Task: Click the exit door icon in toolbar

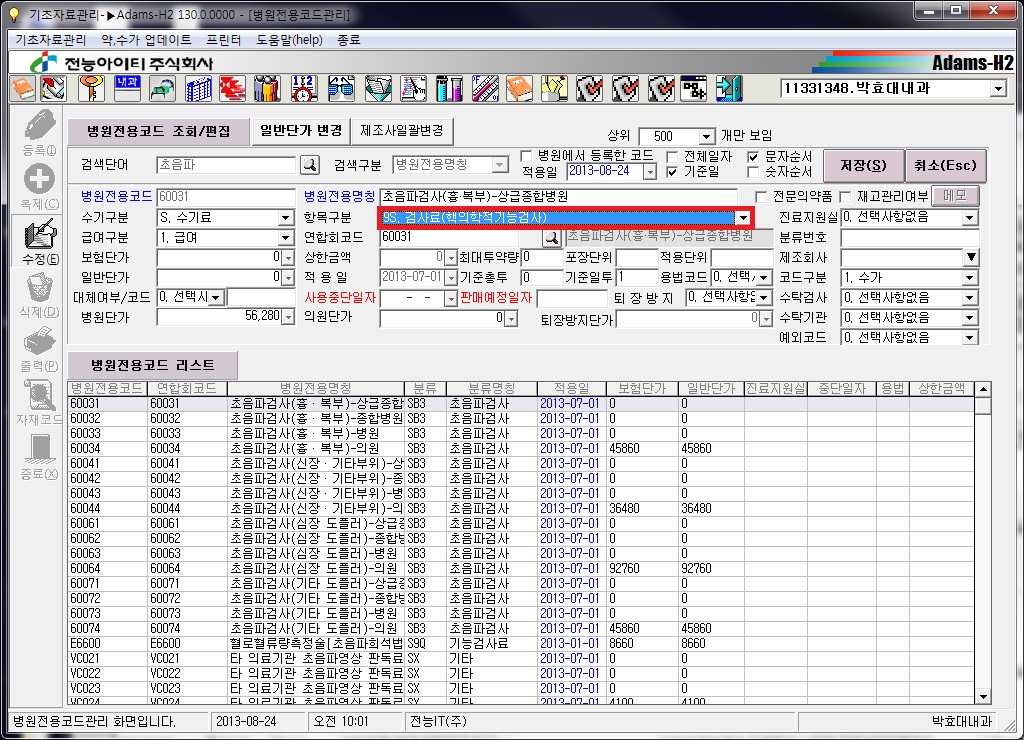Action: [729, 89]
